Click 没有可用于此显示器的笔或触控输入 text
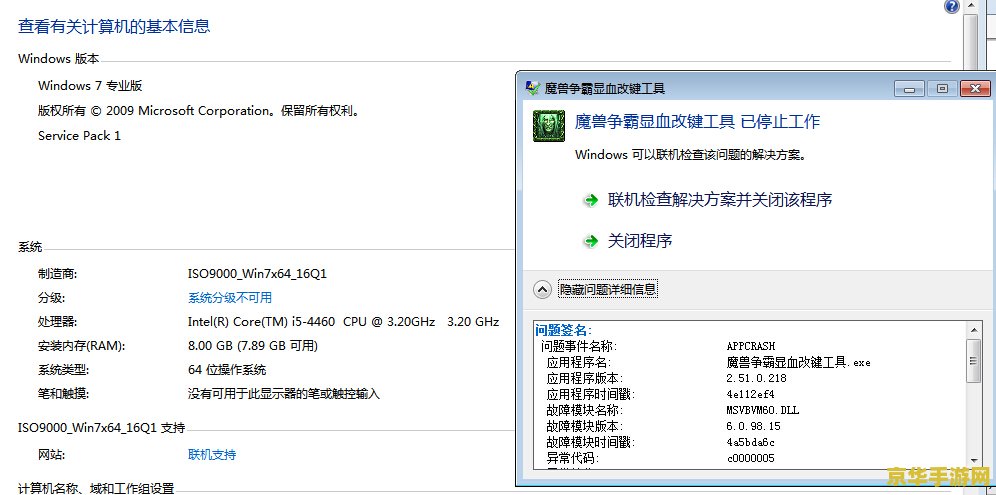This screenshot has width=996, height=495. (x=284, y=394)
